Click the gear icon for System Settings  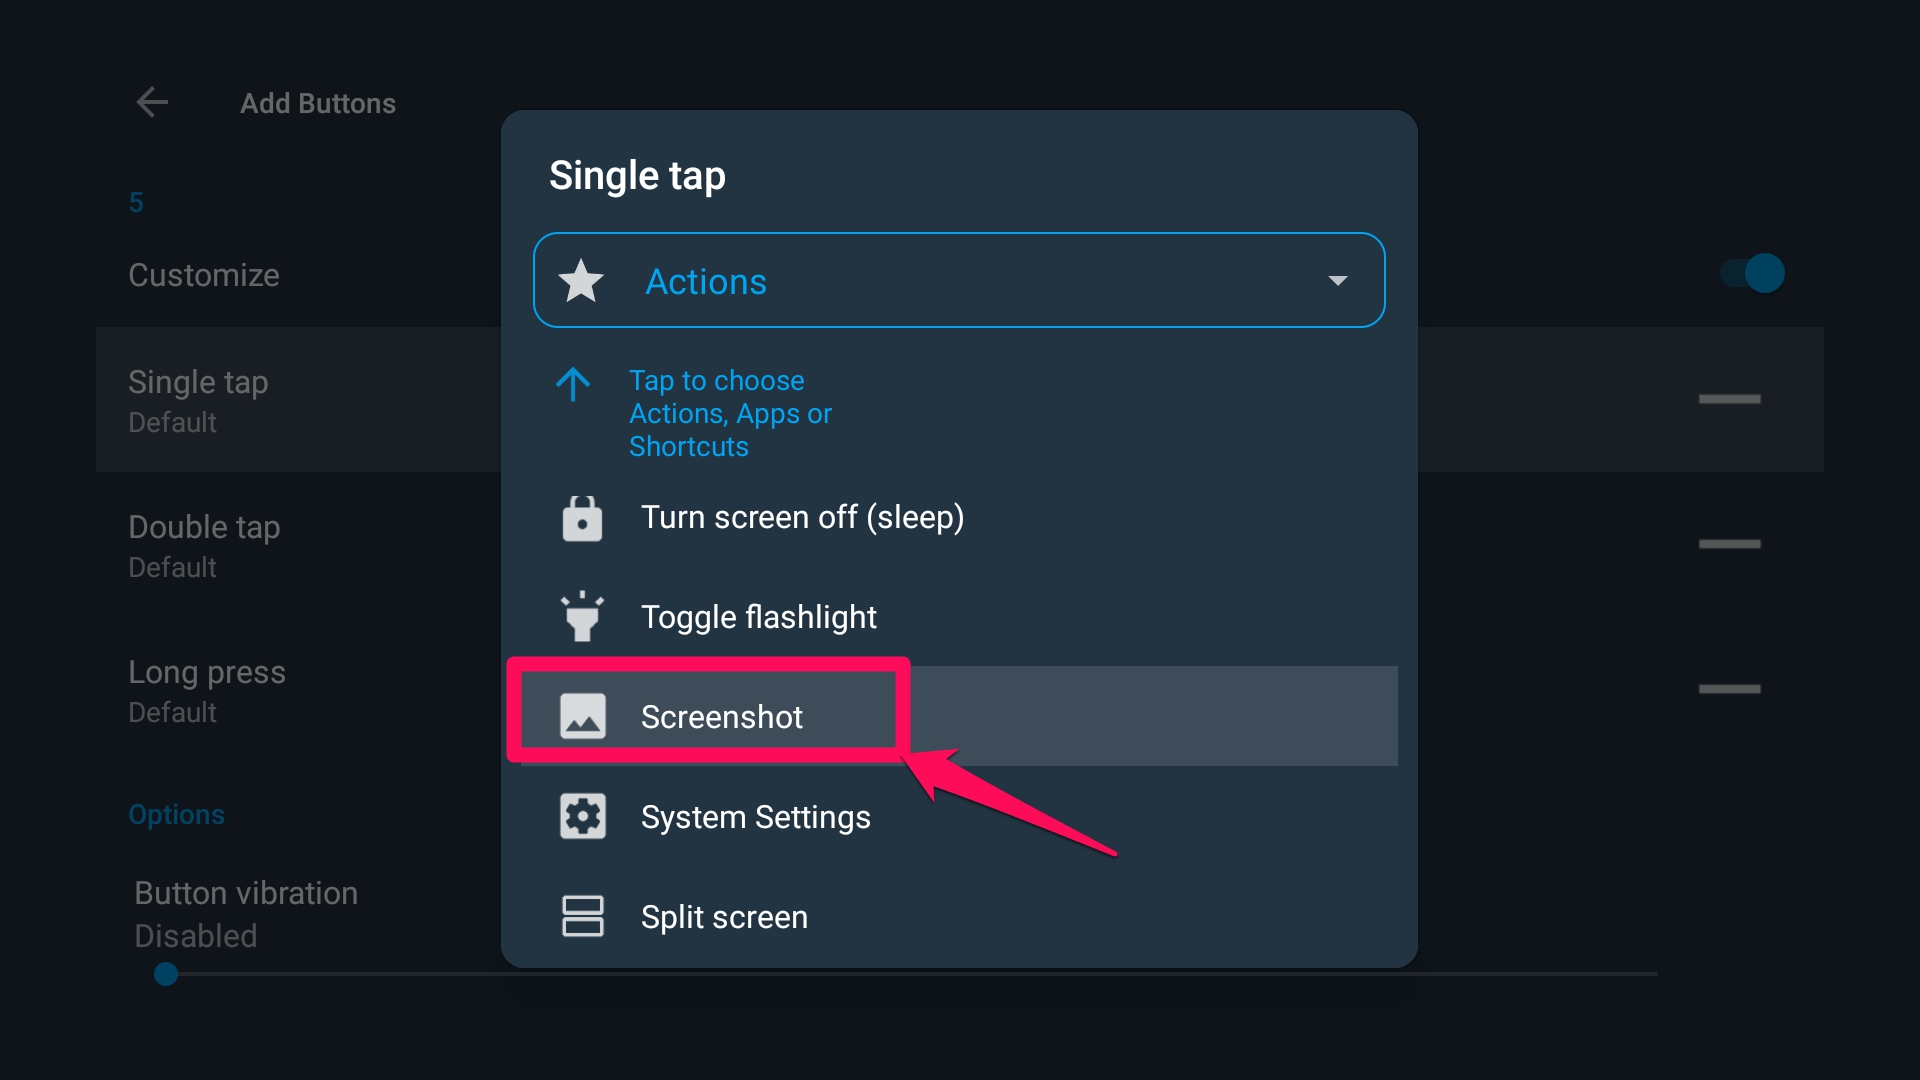582,816
